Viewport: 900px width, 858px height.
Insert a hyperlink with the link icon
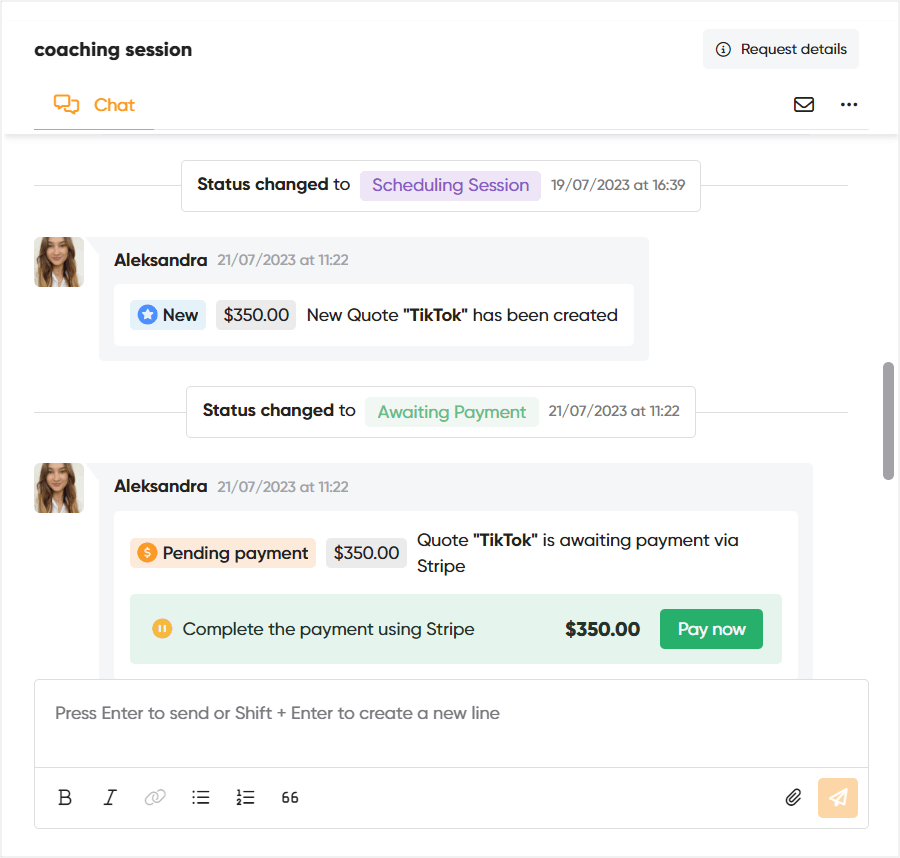click(x=155, y=798)
